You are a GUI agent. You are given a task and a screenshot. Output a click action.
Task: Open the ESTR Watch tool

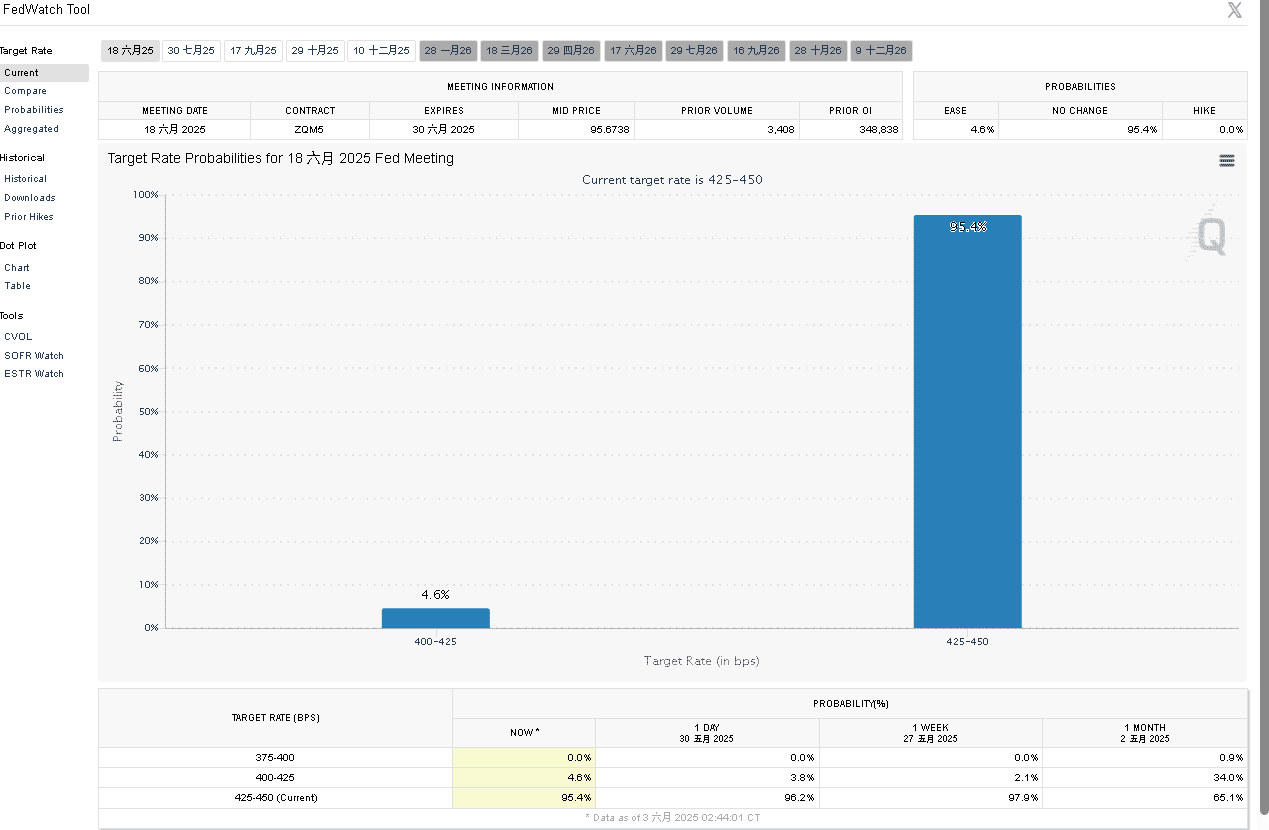coord(33,374)
